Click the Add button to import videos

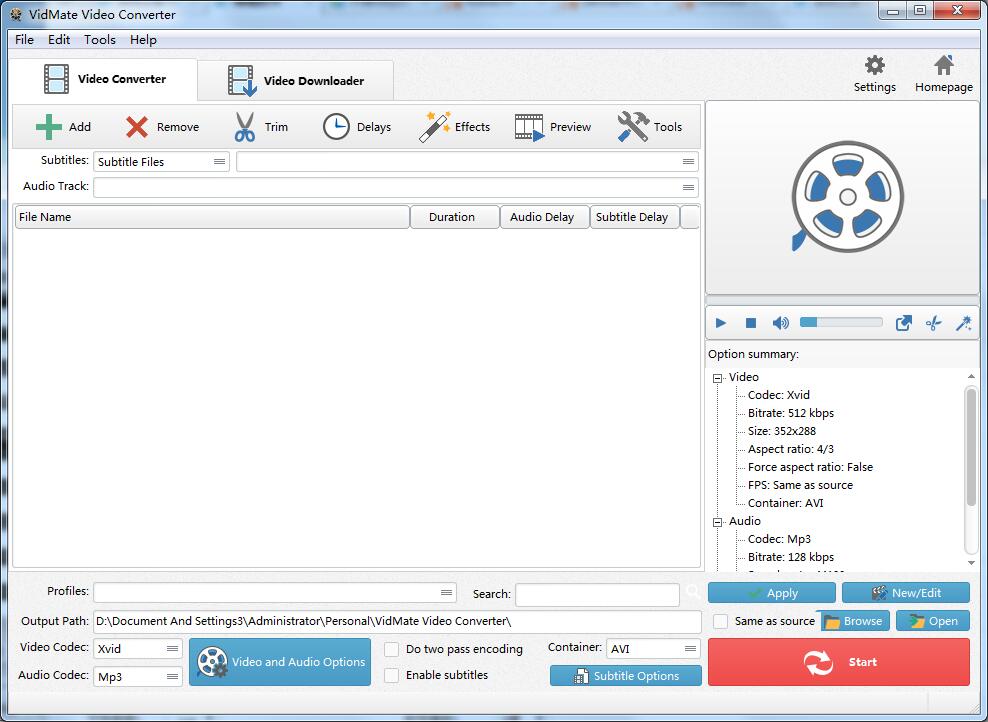point(63,126)
